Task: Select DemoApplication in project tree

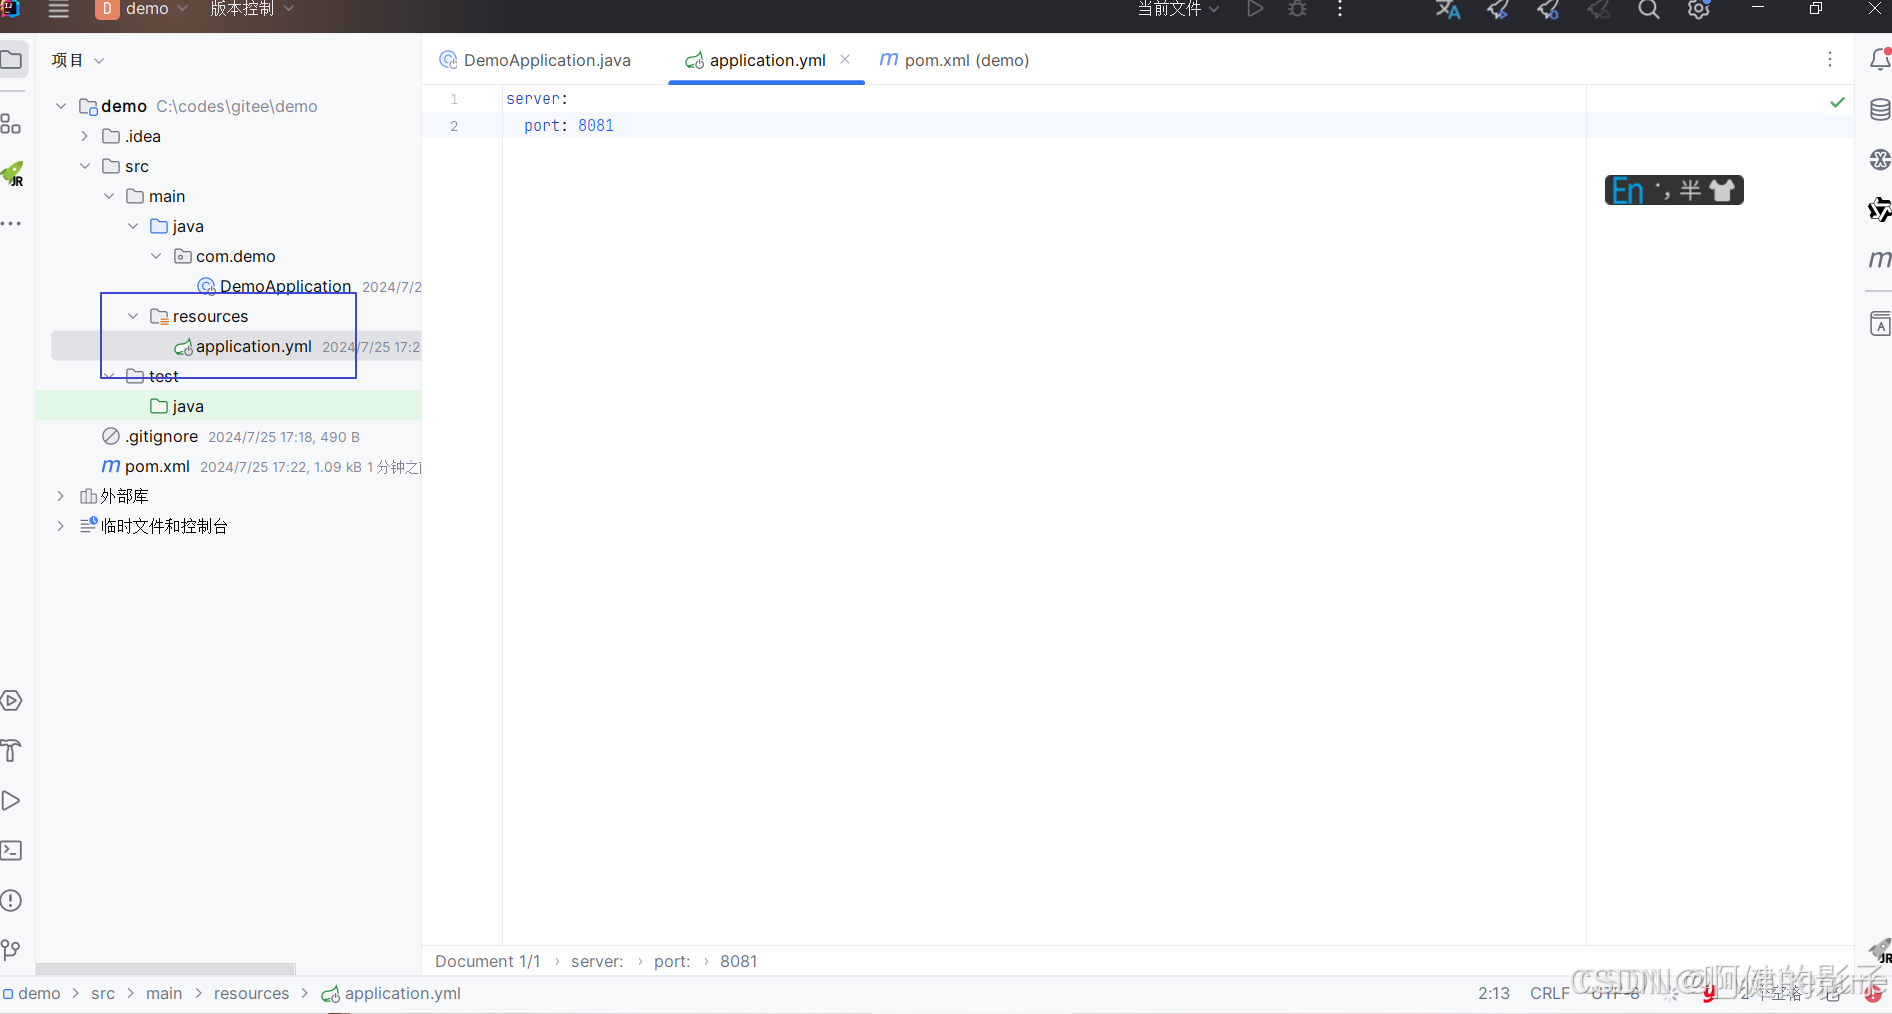Action: tap(285, 286)
